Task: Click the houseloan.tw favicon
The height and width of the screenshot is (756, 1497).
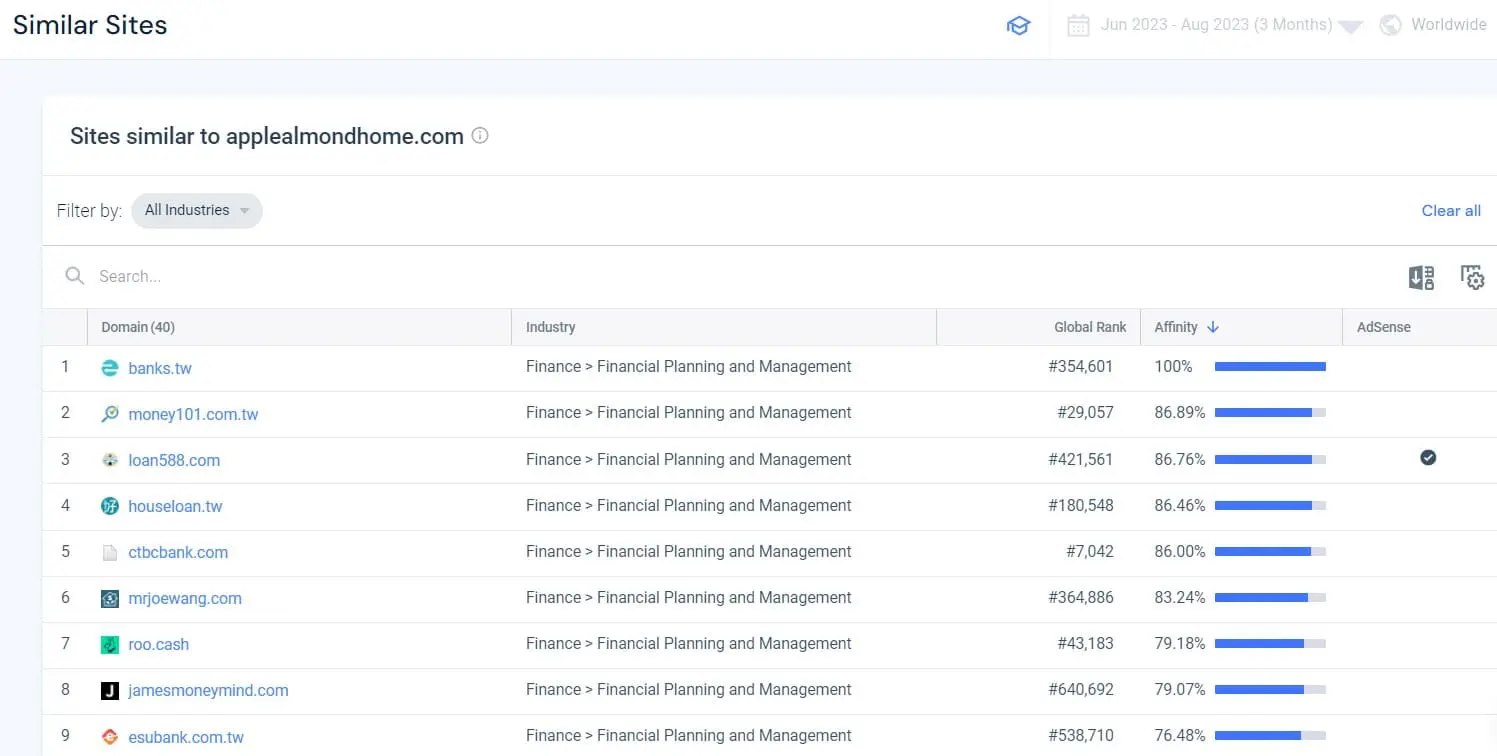Action: pos(110,506)
